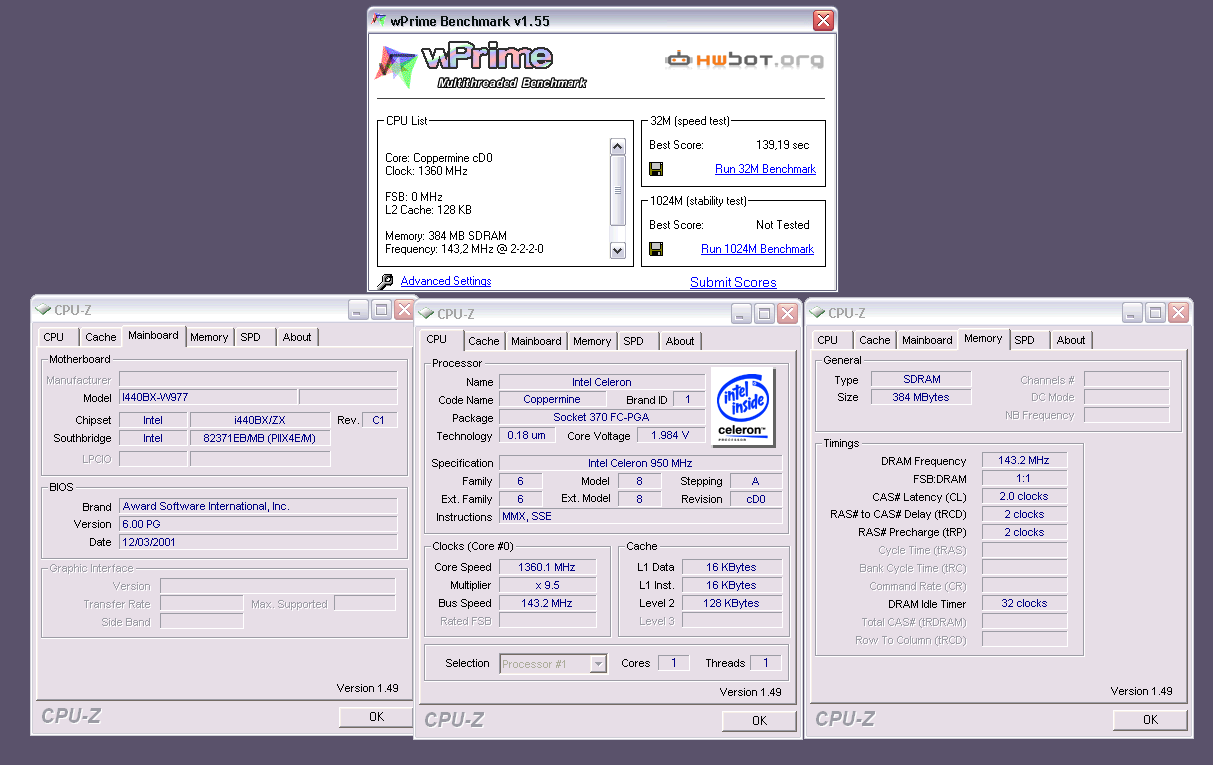Click the DRAM Frequency 143.2 MHz field
The width and height of the screenshot is (1213, 765).
(1024, 461)
